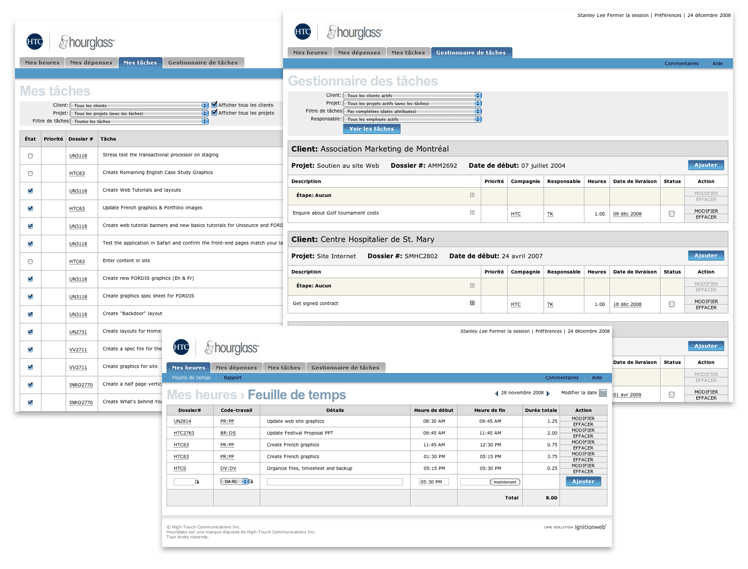Open Projet dropdown in Mes tâches window

139,114
